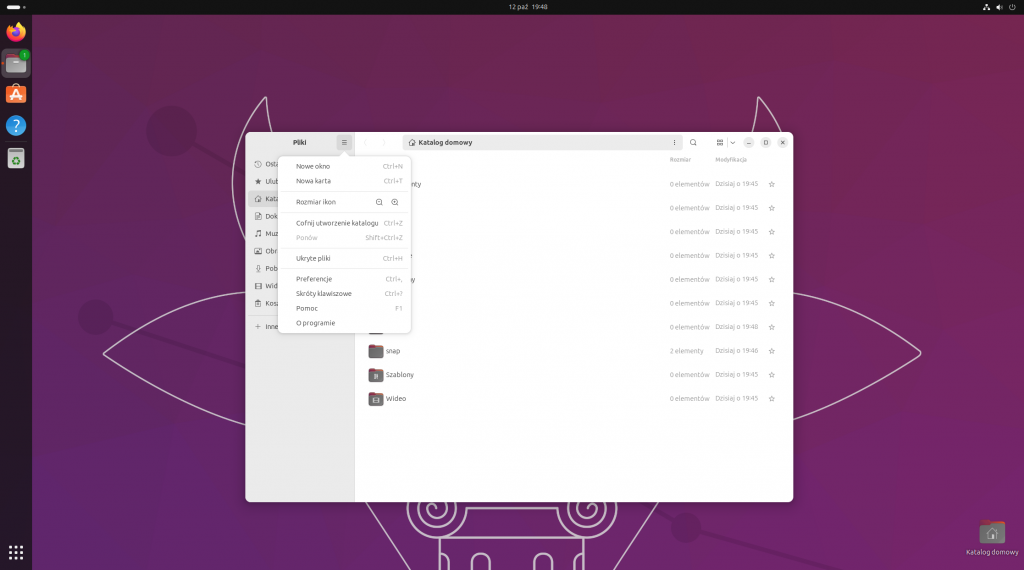Star the snap folder

771,351
